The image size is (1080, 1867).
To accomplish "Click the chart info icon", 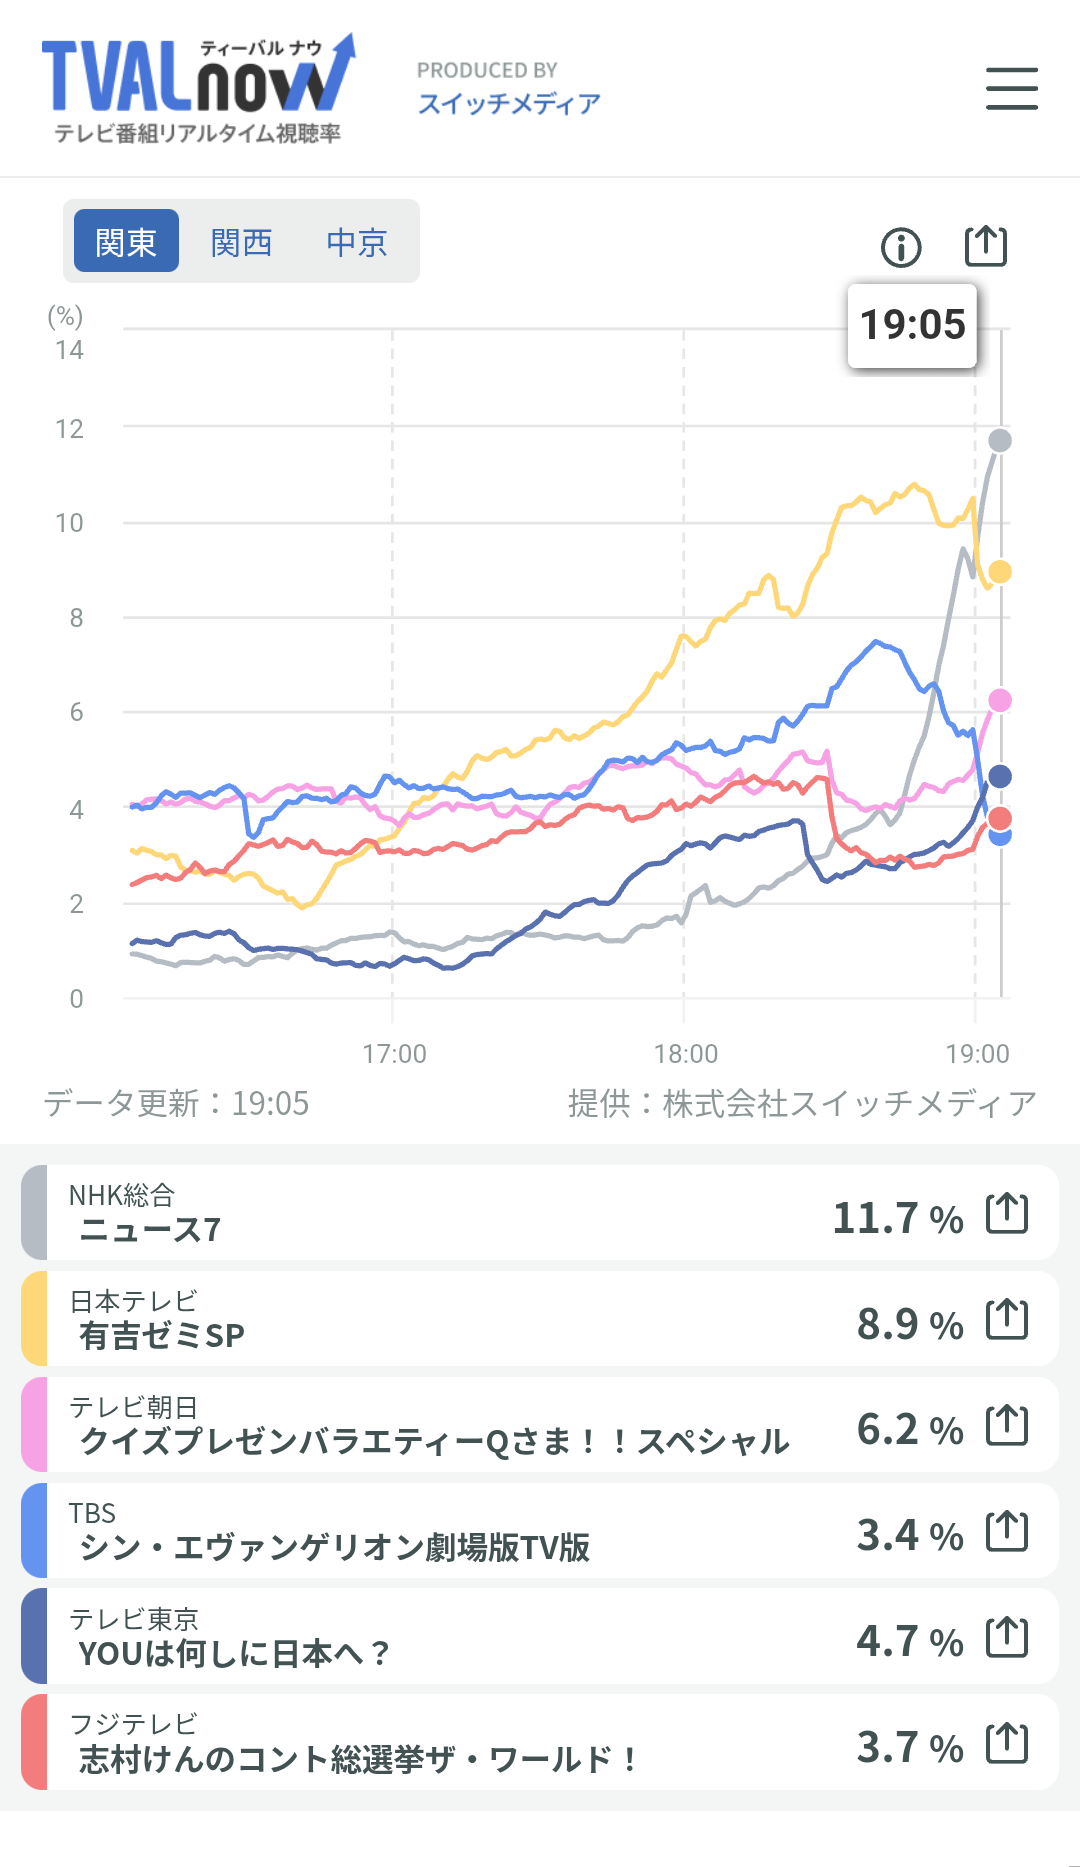I will pos(901,247).
